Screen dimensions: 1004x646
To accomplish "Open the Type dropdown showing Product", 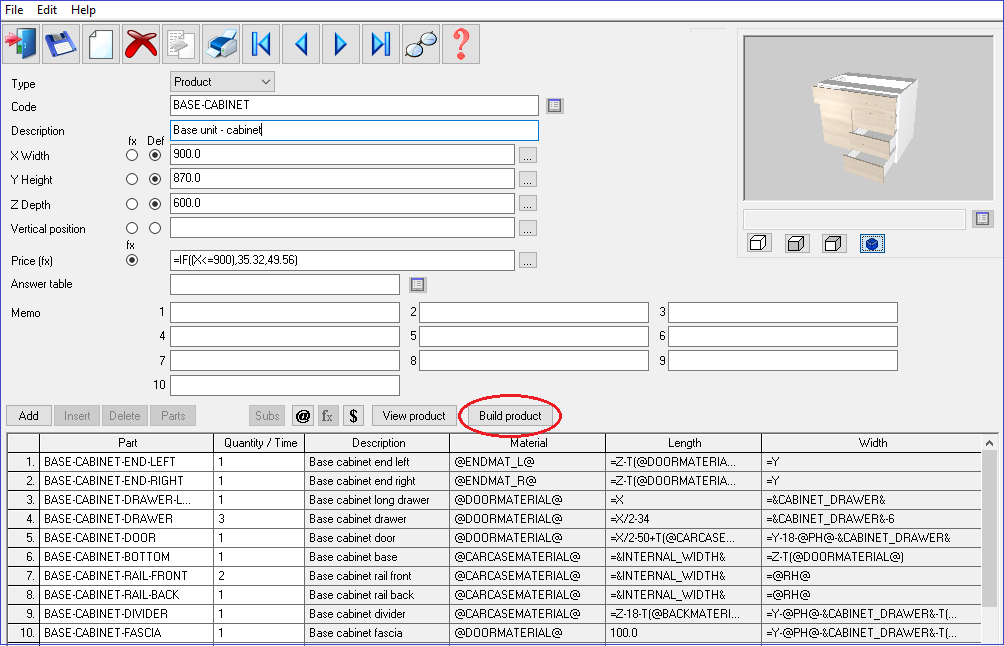I will (222, 82).
